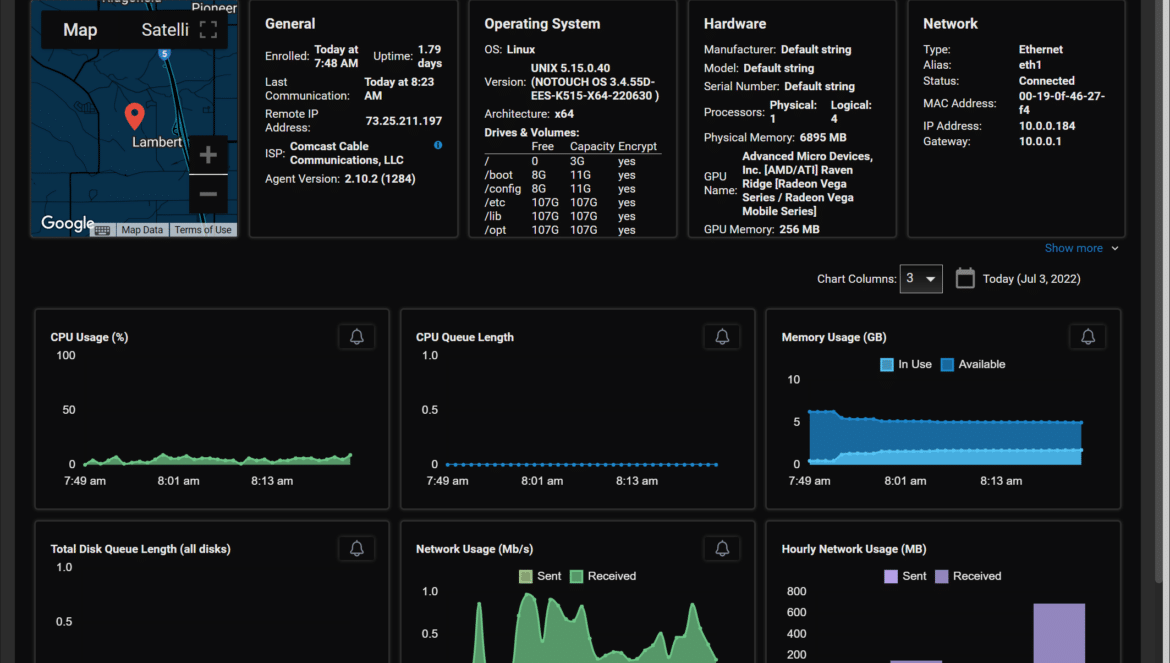1170x663 pixels.
Task: Click Comcast Cable Communications ISP name
Action: coord(346,153)
